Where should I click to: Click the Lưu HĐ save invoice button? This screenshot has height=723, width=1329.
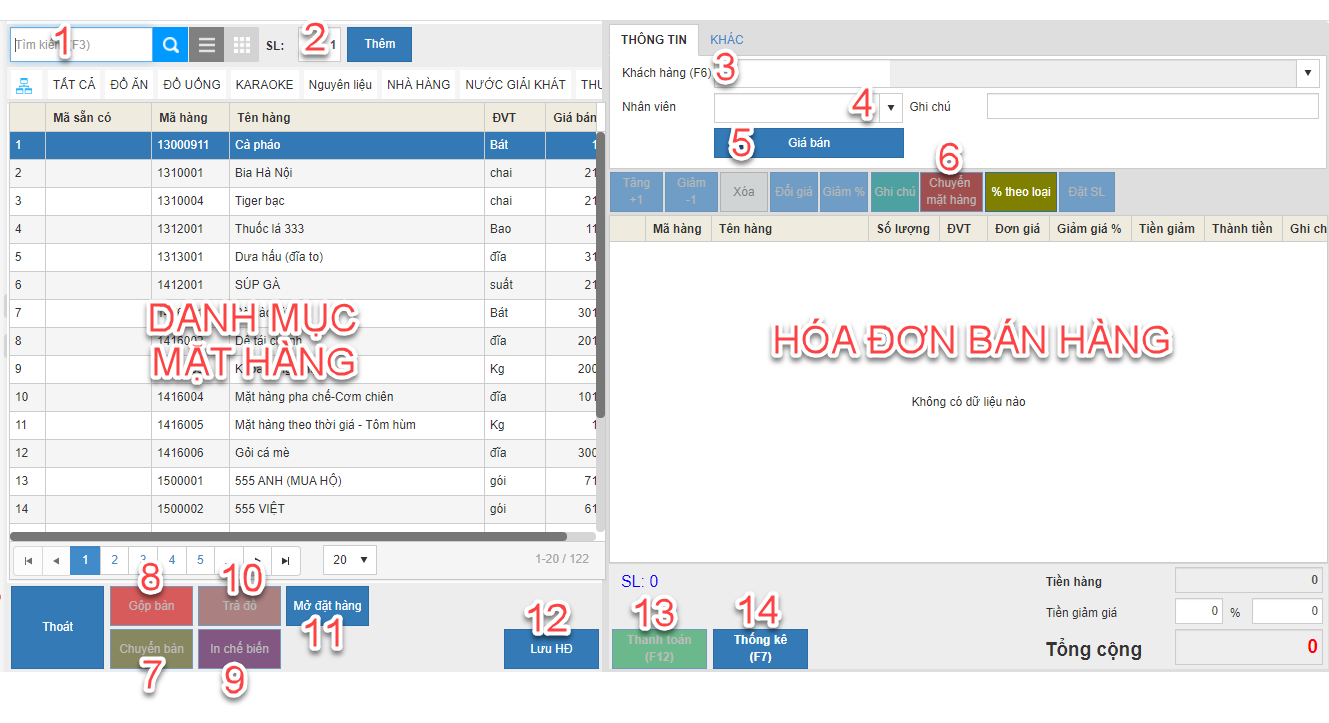551,648
